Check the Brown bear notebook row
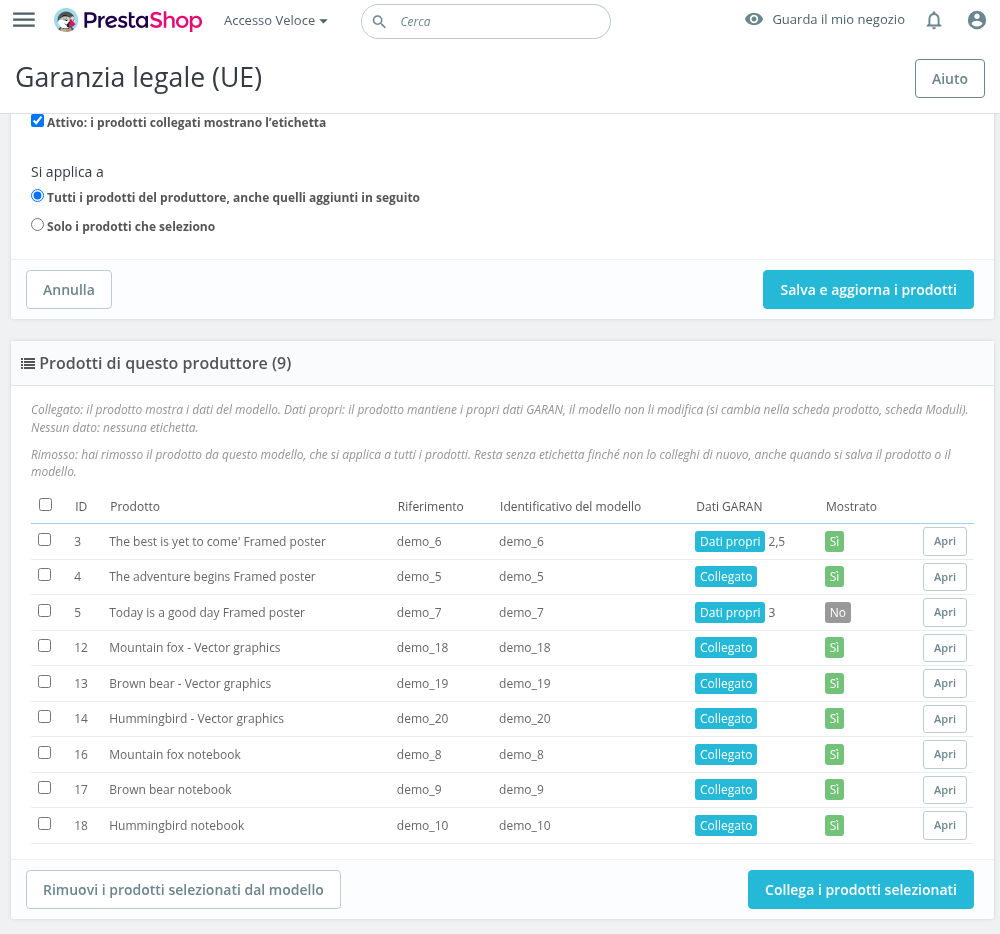Viewport: 1000px width, 934px height. click(45, 788)
